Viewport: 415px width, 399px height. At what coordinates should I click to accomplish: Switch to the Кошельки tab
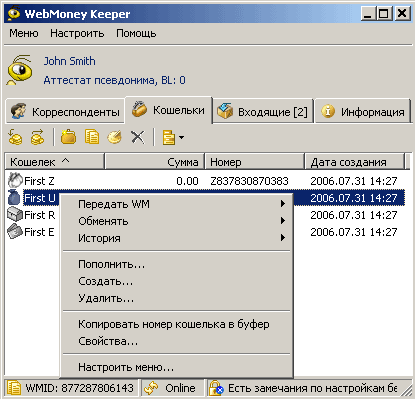point(169,110)
